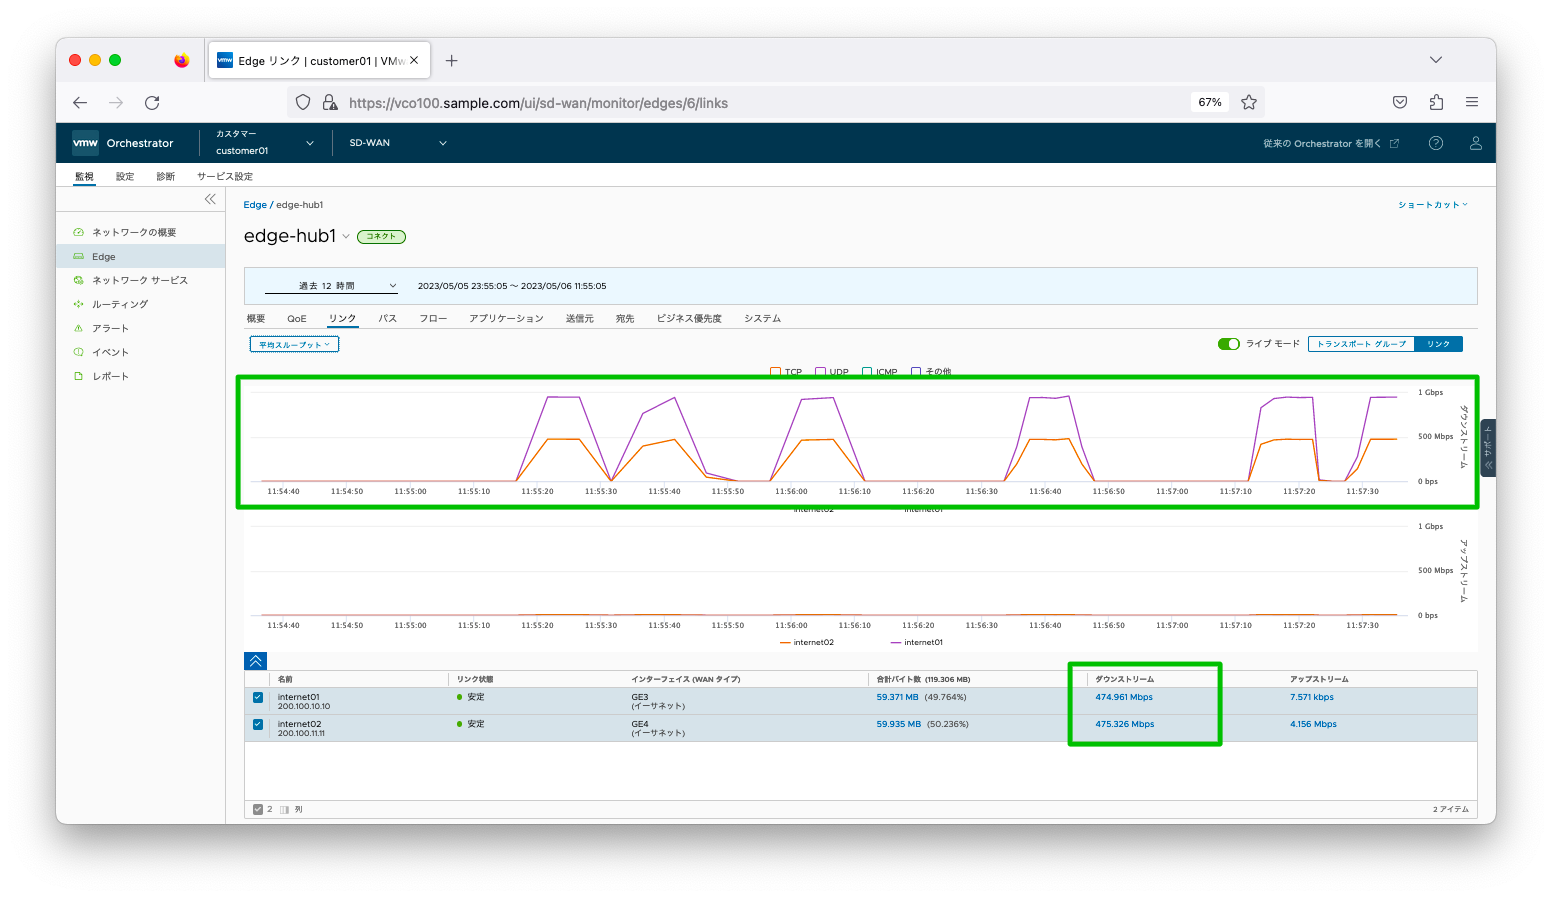
Task: Toggle the TCP checkbox
Action: [775, 372]
